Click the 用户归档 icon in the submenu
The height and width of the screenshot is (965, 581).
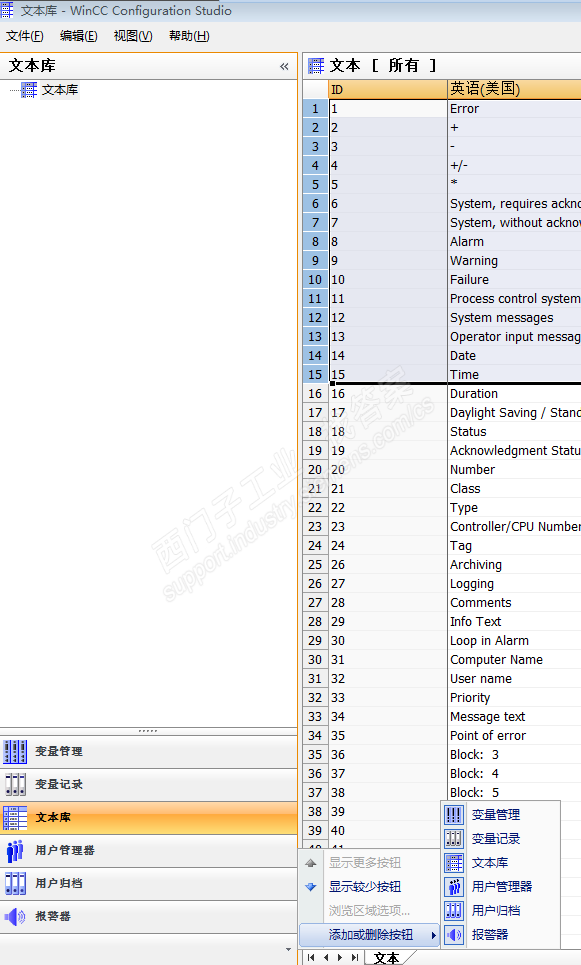click(x=454, y=911)
